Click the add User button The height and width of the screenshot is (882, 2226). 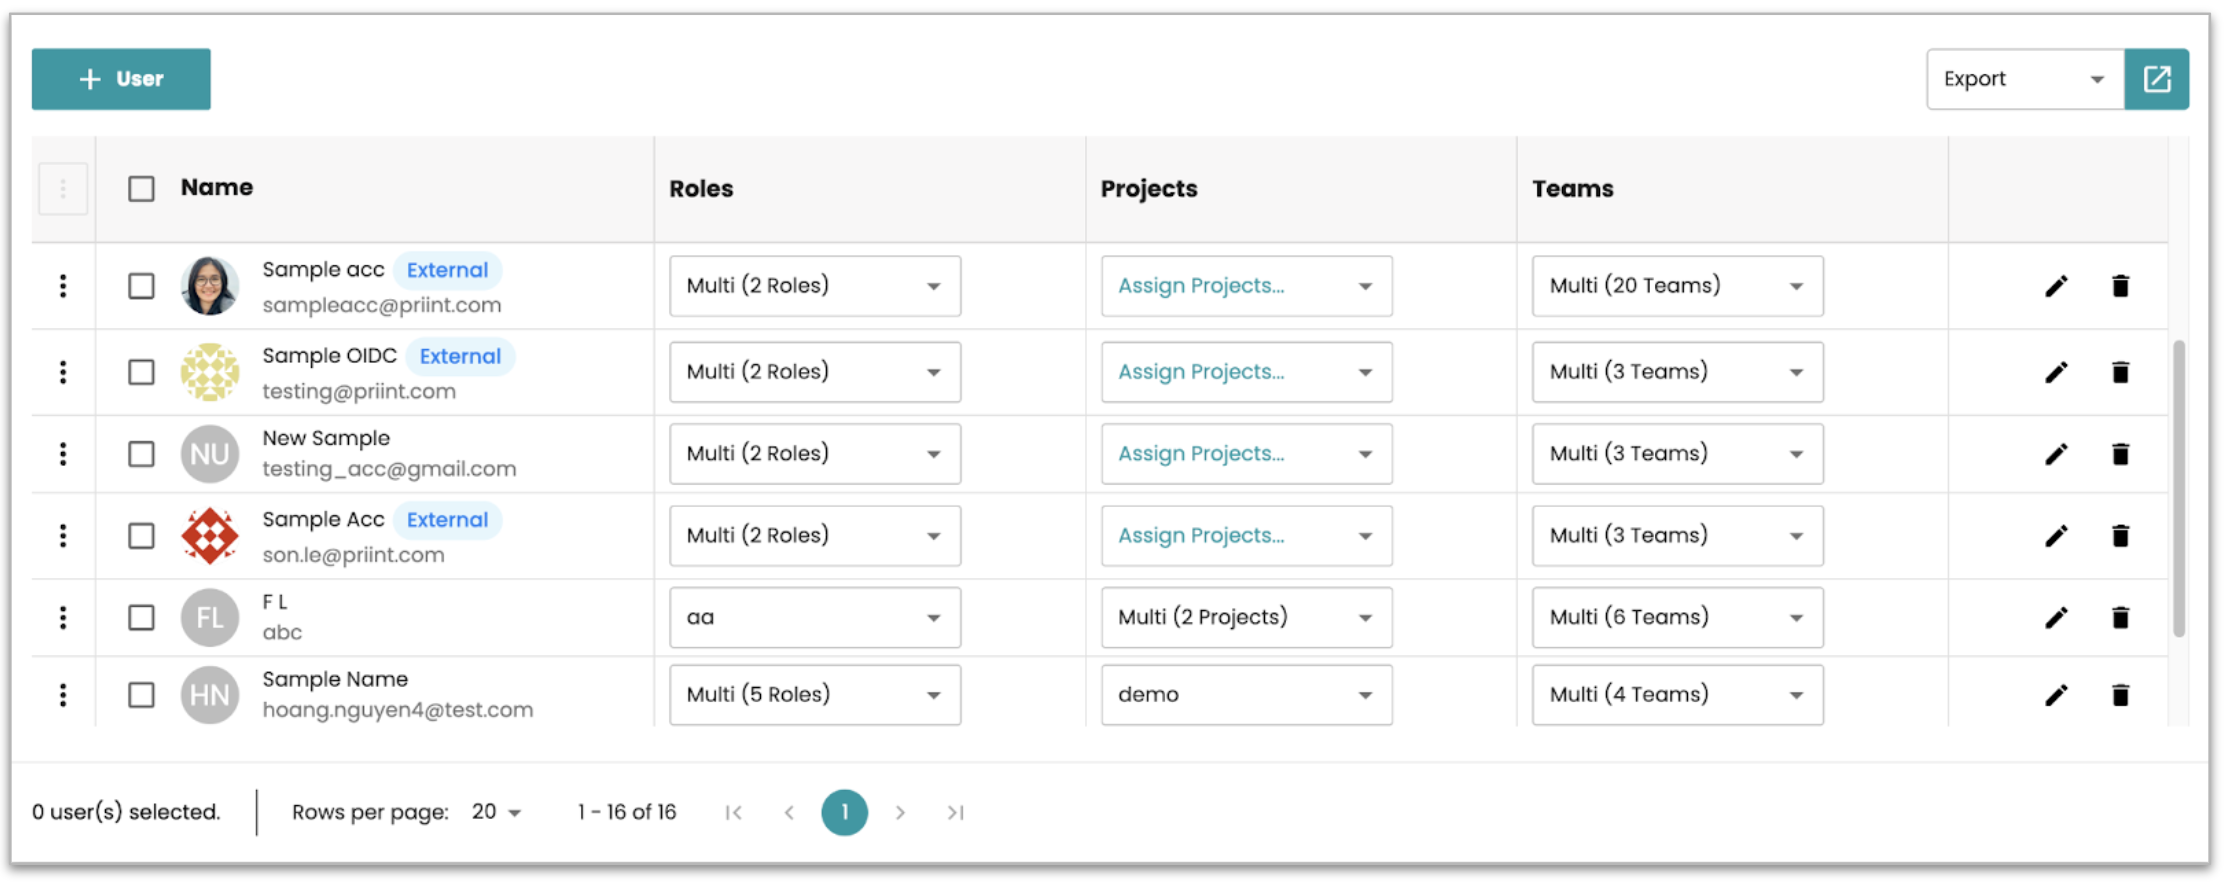[x=121, y=79]
